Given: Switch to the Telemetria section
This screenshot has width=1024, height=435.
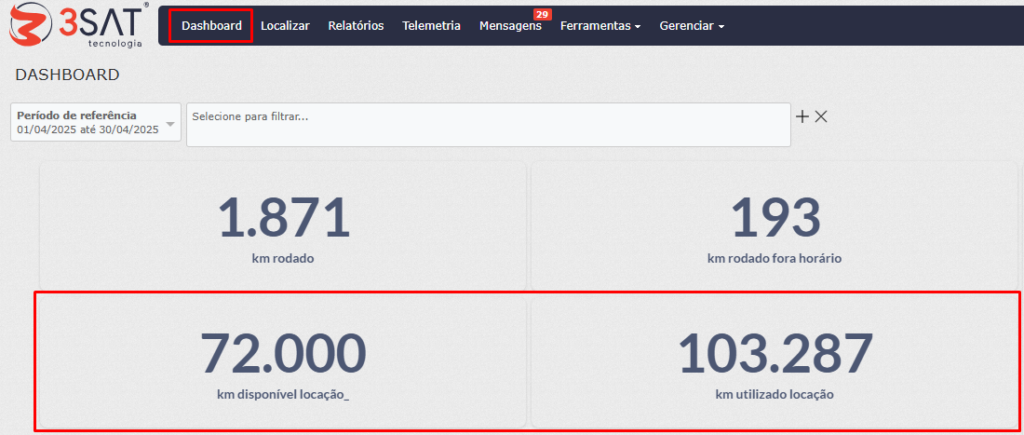Looking at the screenshot, I should click(x=431, y=26).
